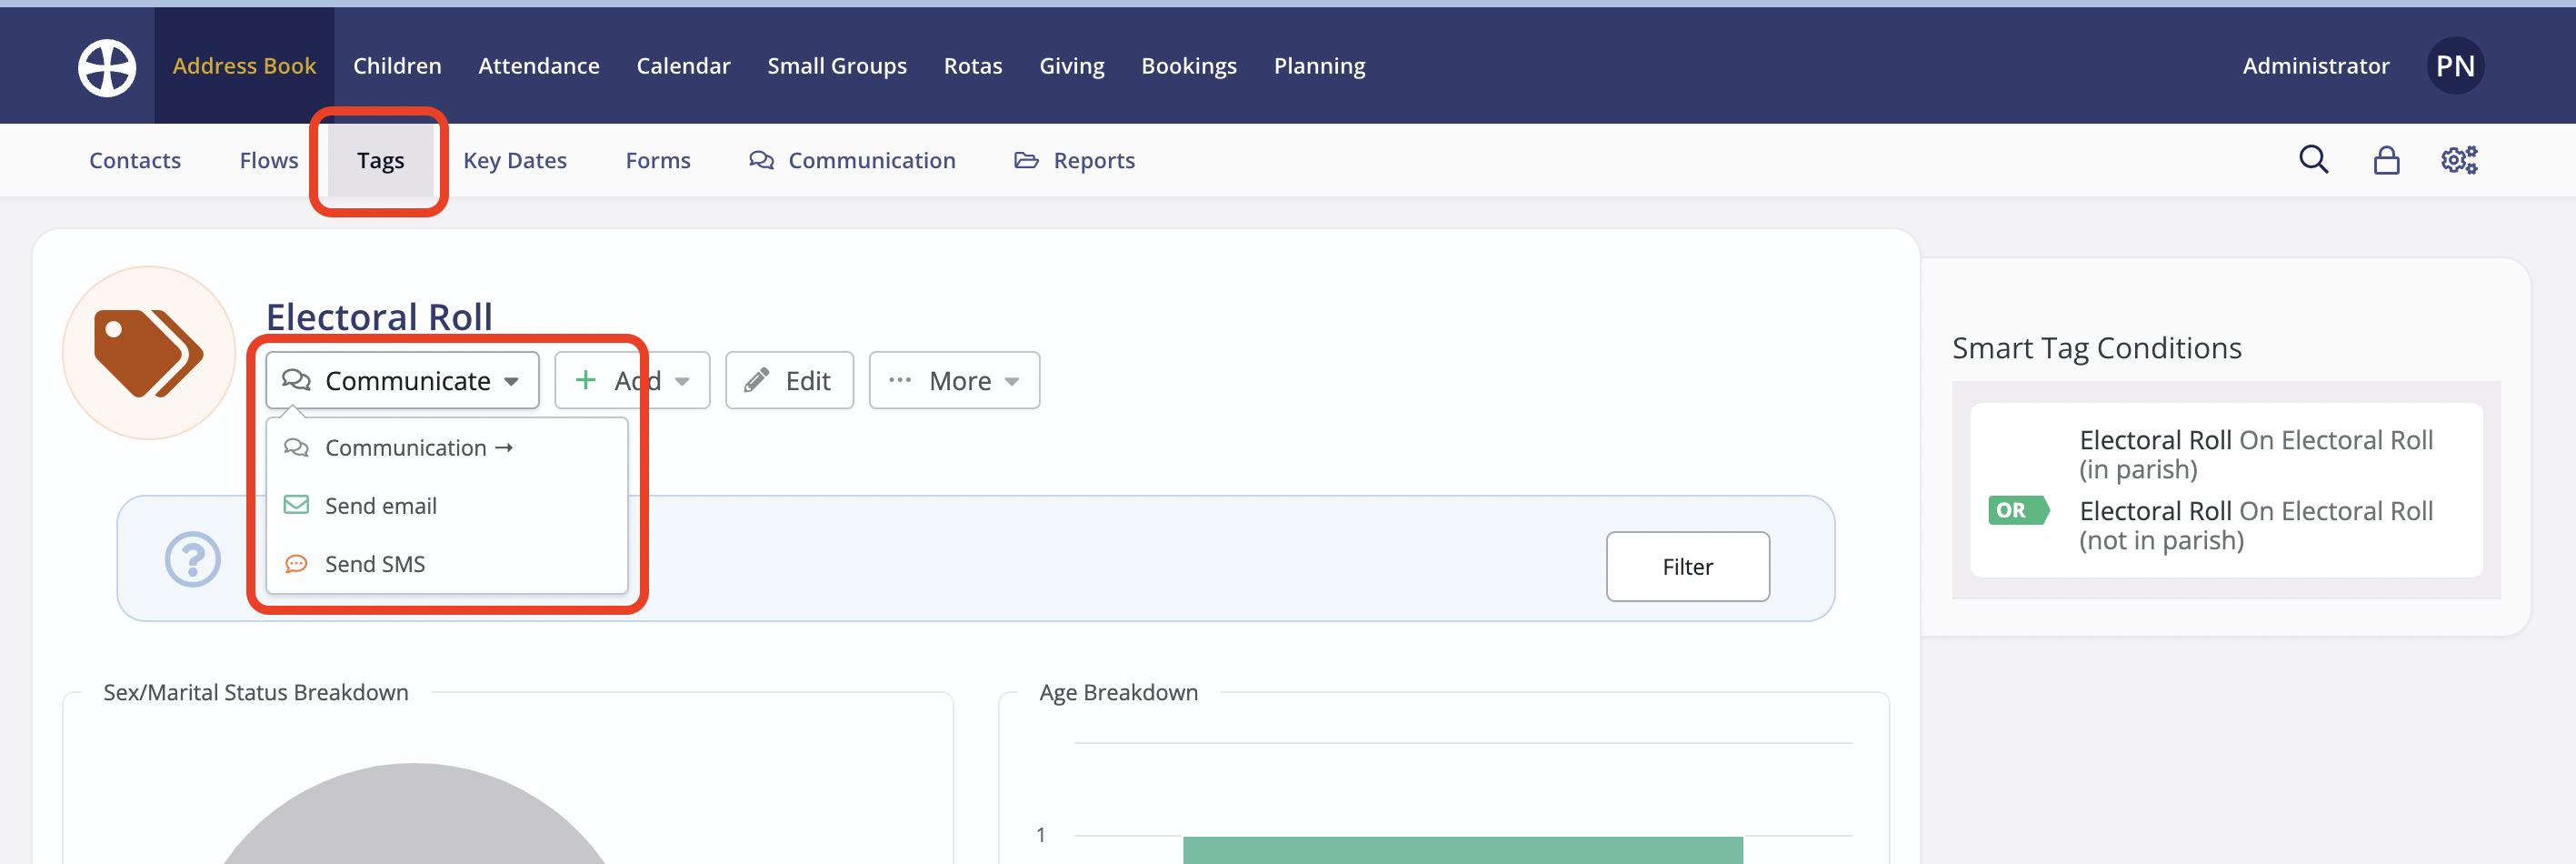
Task: Click the Administrator link
Action: click(x=2315, y=66)
